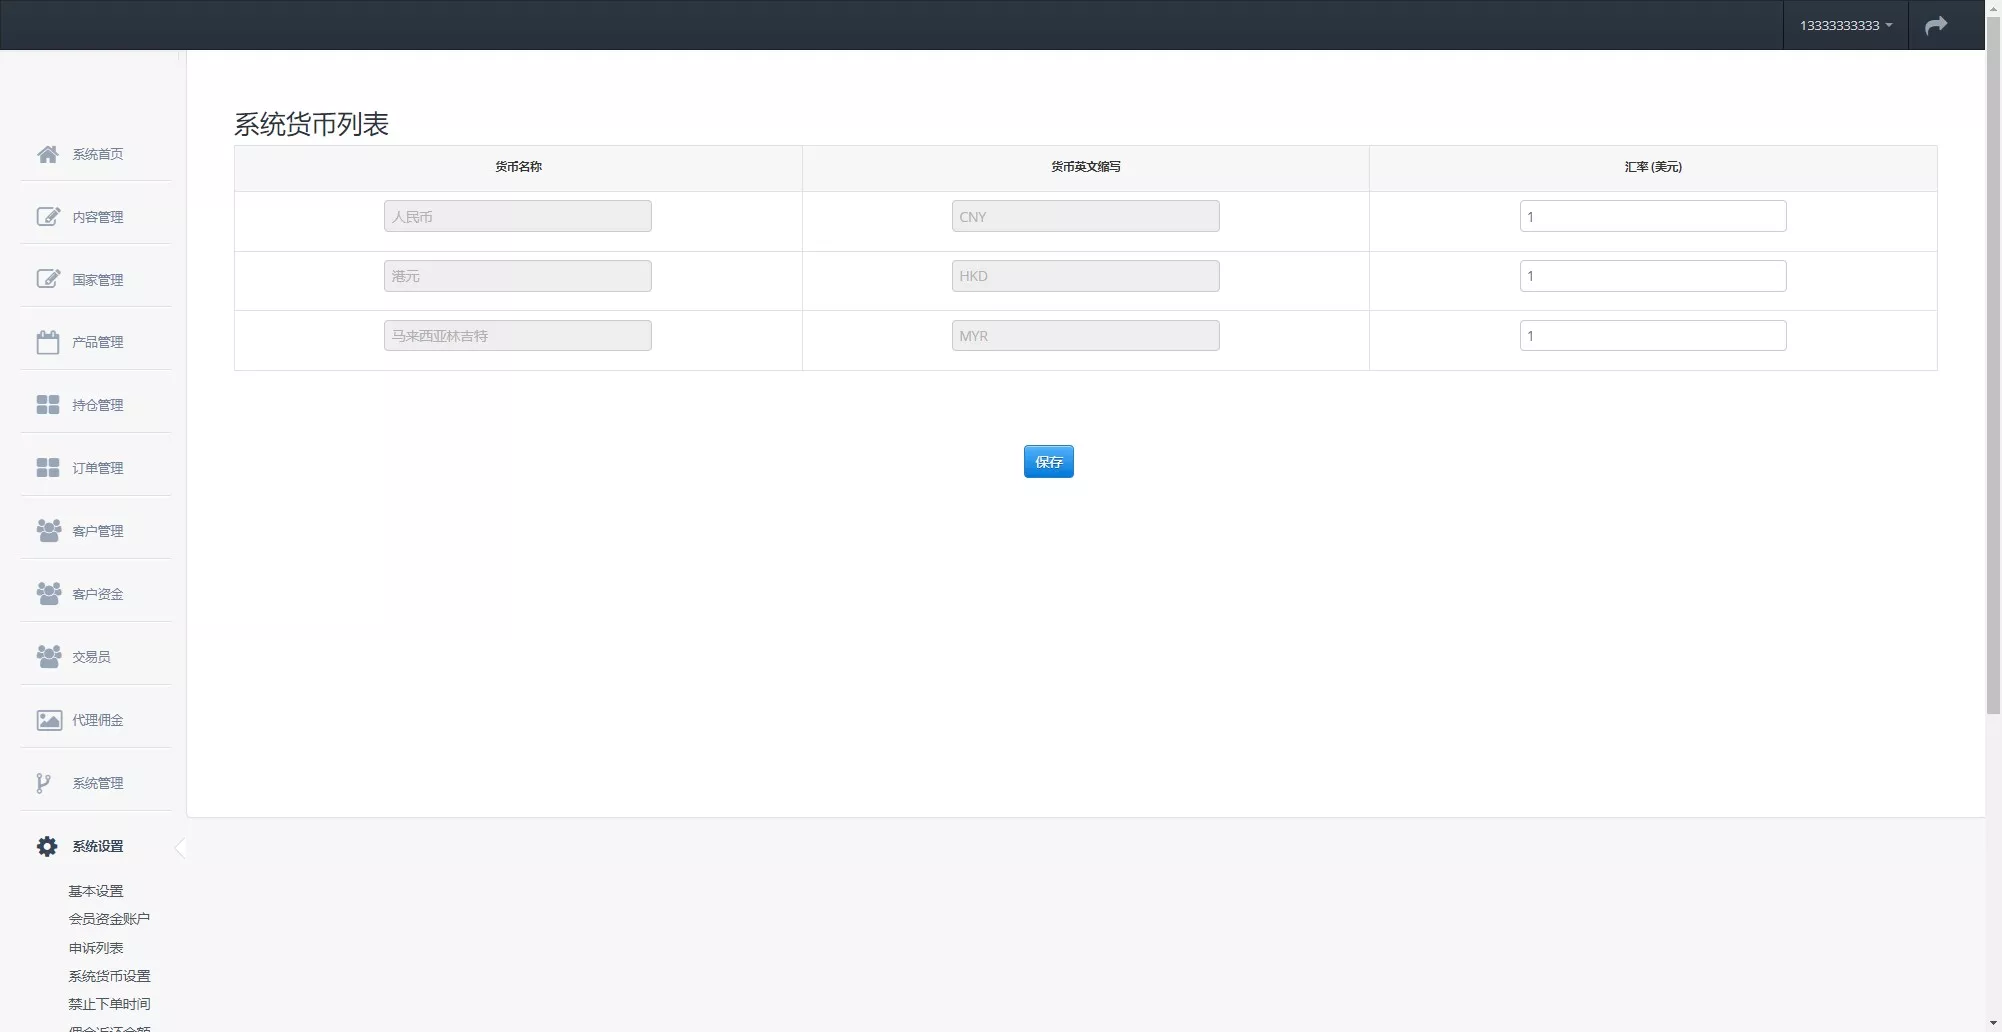Click the branch icon beside 系统管理
This screenshot has height=1032, width=2002.
(43, 783)
